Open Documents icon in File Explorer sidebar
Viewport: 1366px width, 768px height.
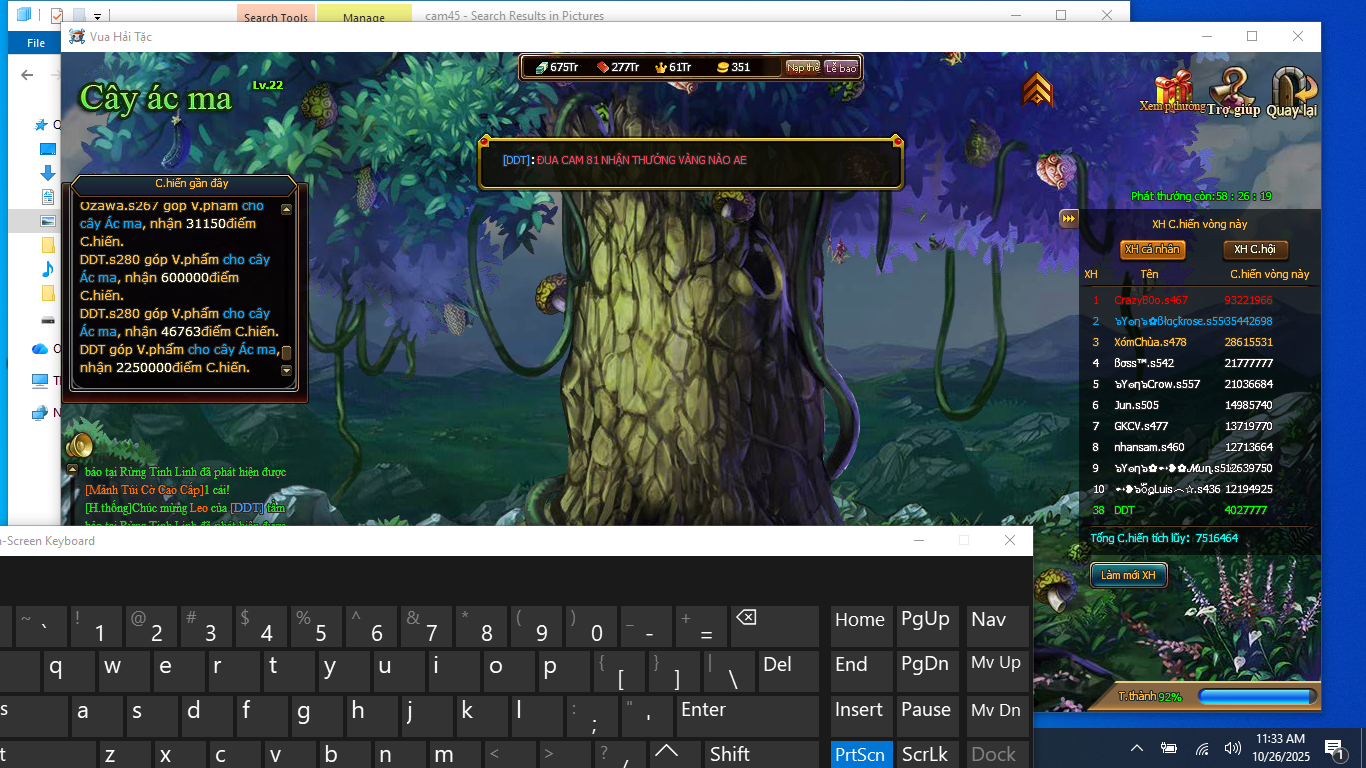47,197
